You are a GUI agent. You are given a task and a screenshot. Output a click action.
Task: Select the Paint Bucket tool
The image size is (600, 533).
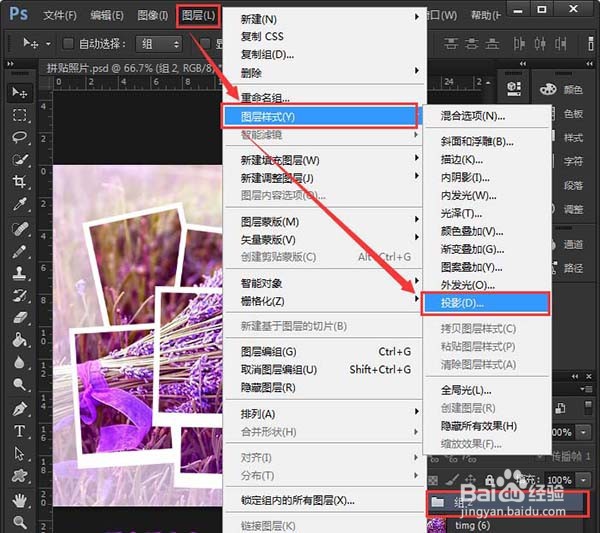click(19, 339)
